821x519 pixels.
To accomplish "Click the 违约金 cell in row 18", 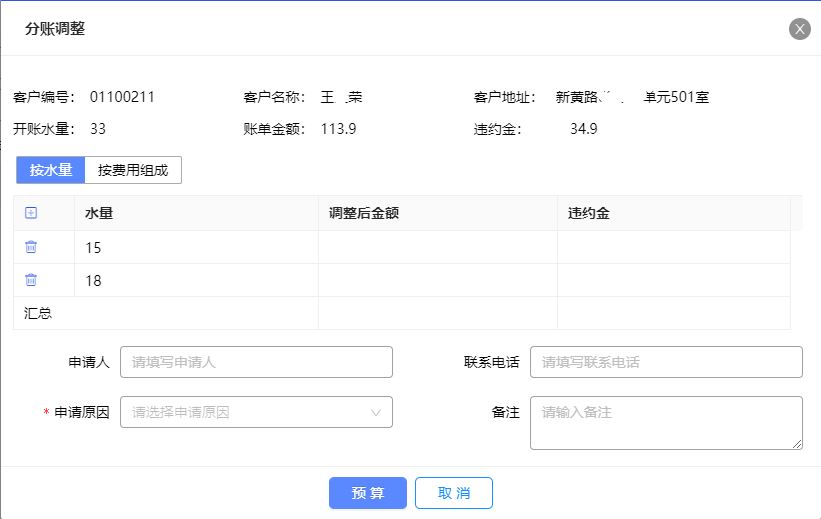I will [x=674, y=280].
